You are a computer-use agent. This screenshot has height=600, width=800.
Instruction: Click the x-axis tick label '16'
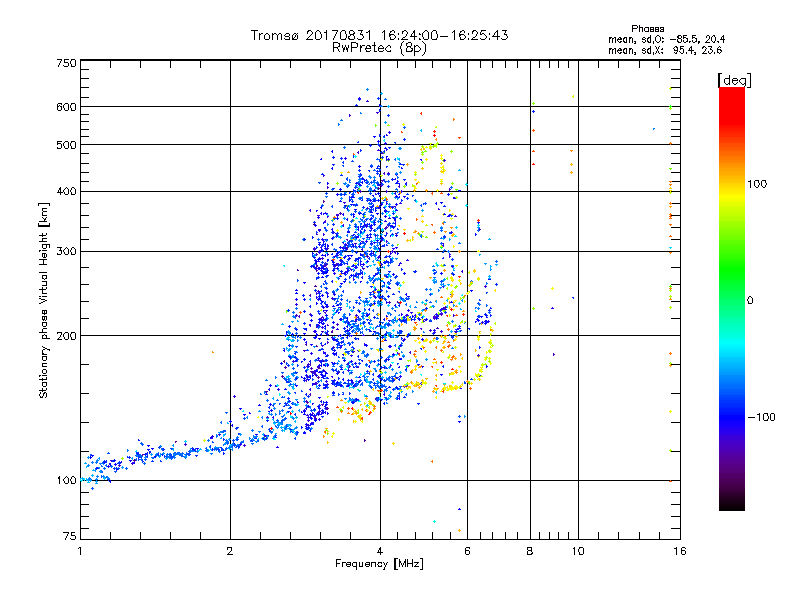(x=680, y=551)
